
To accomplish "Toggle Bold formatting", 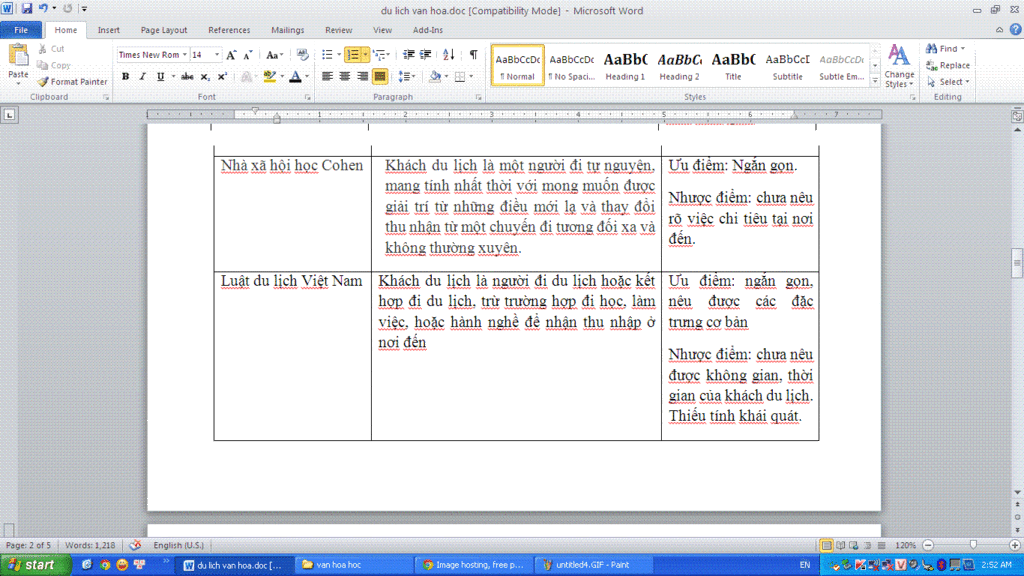I will point(125,76).
